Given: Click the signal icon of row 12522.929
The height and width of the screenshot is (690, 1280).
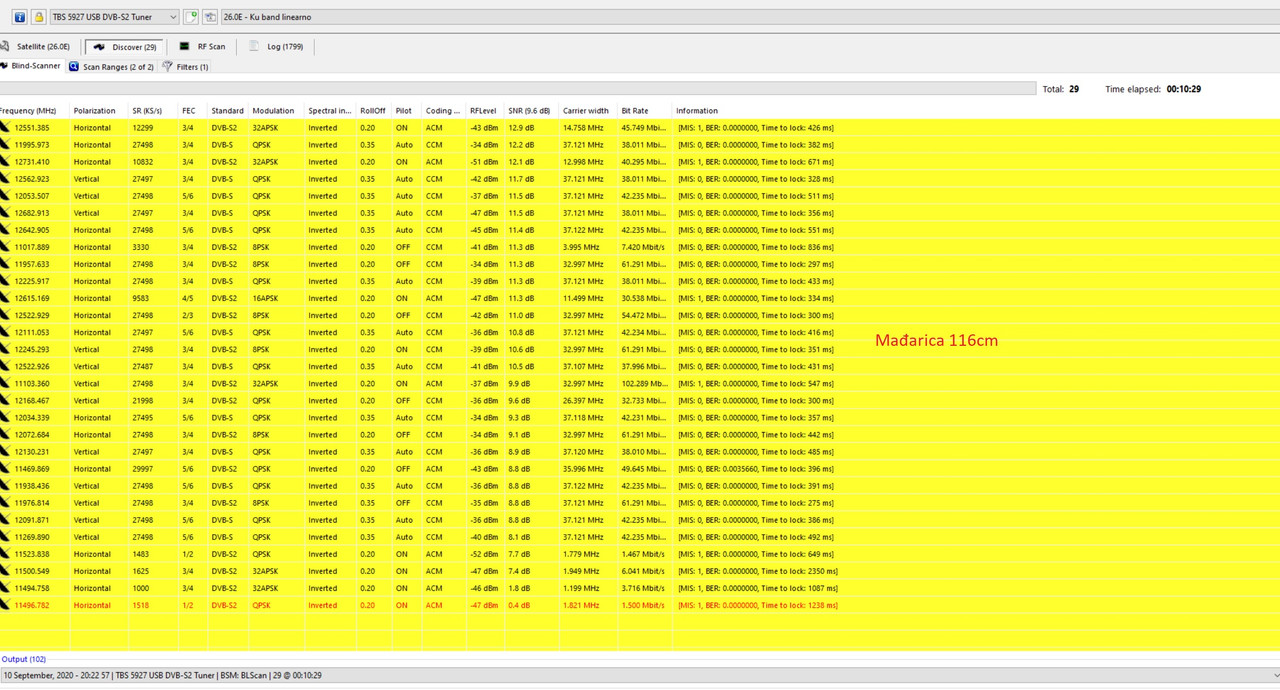Looking at the screenshot, I should pyautogui.click(x=5, y=315).
